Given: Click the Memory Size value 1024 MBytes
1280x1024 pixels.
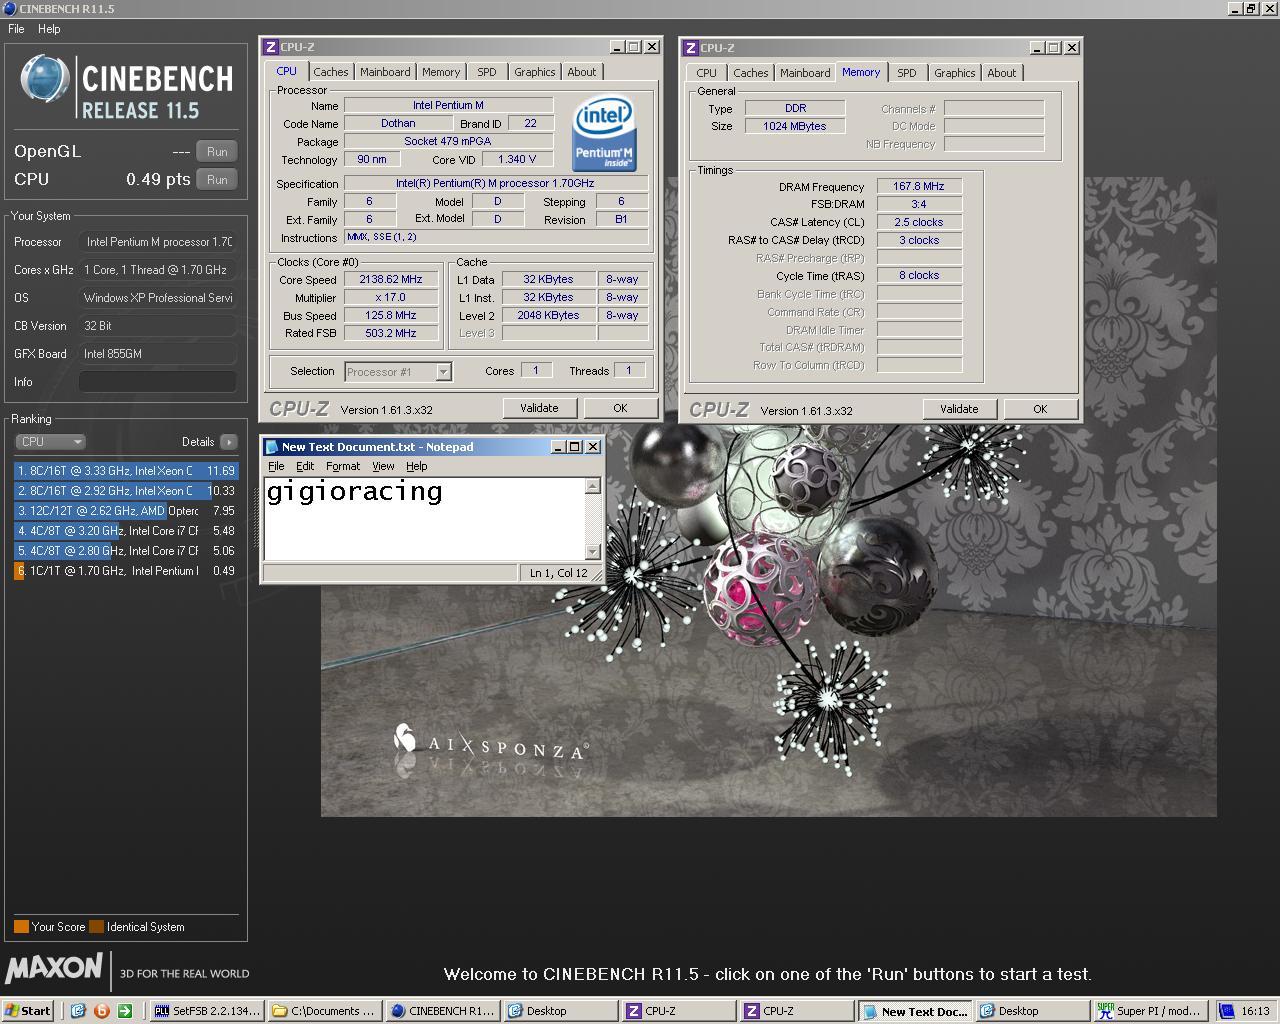Looking at the screenshot, I should click(x=795, y=127).
